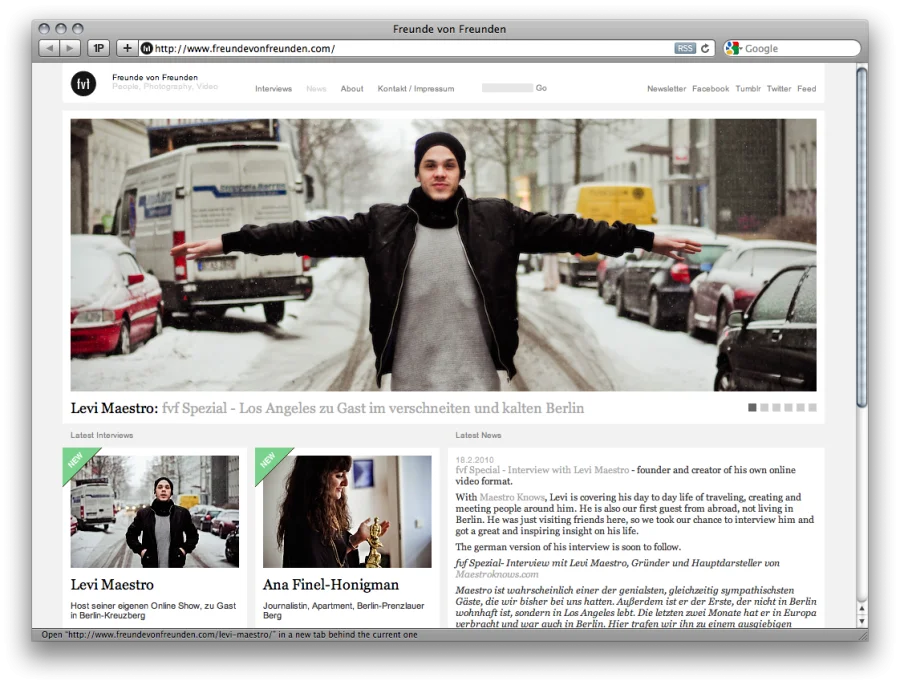900x685 pixels.
Task: Click the site search input field
Action: coord(507,88)
